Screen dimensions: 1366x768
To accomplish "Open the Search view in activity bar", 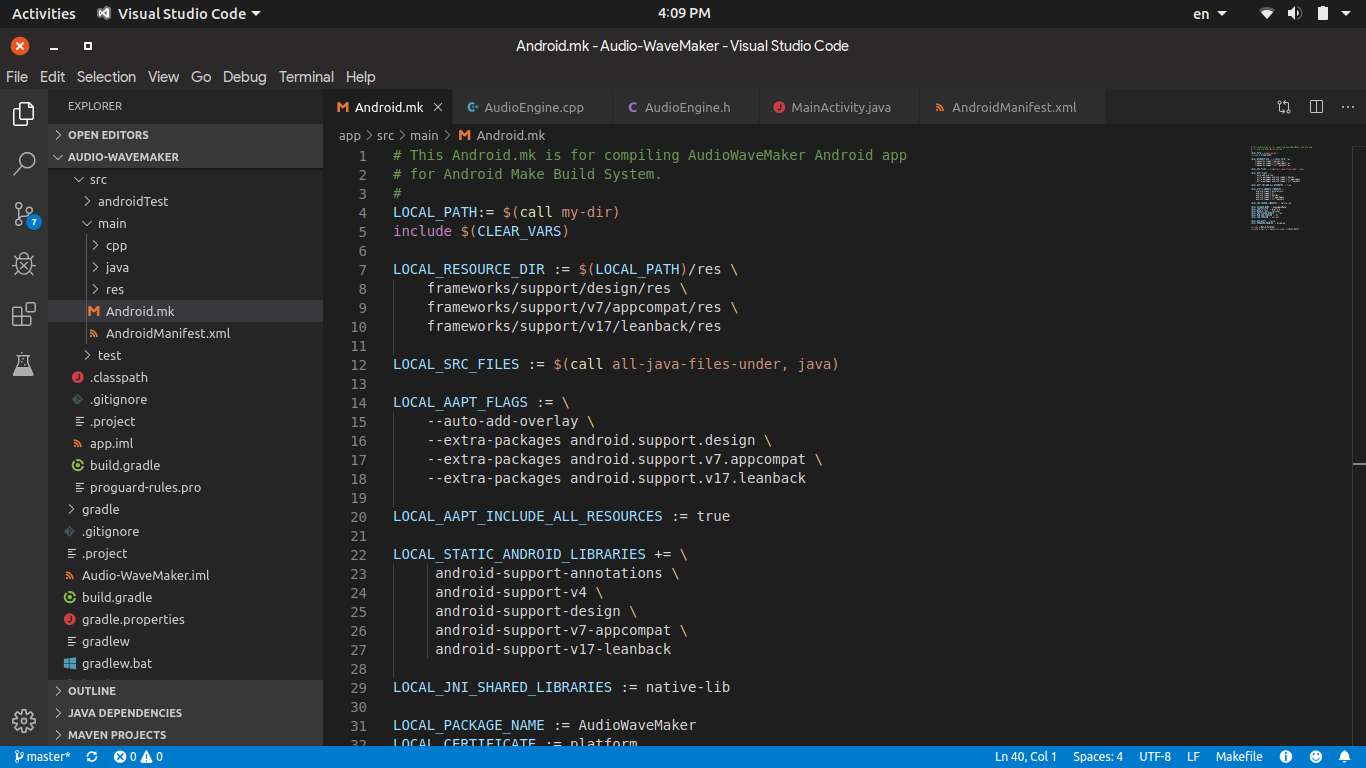I will tap(24, 164).
